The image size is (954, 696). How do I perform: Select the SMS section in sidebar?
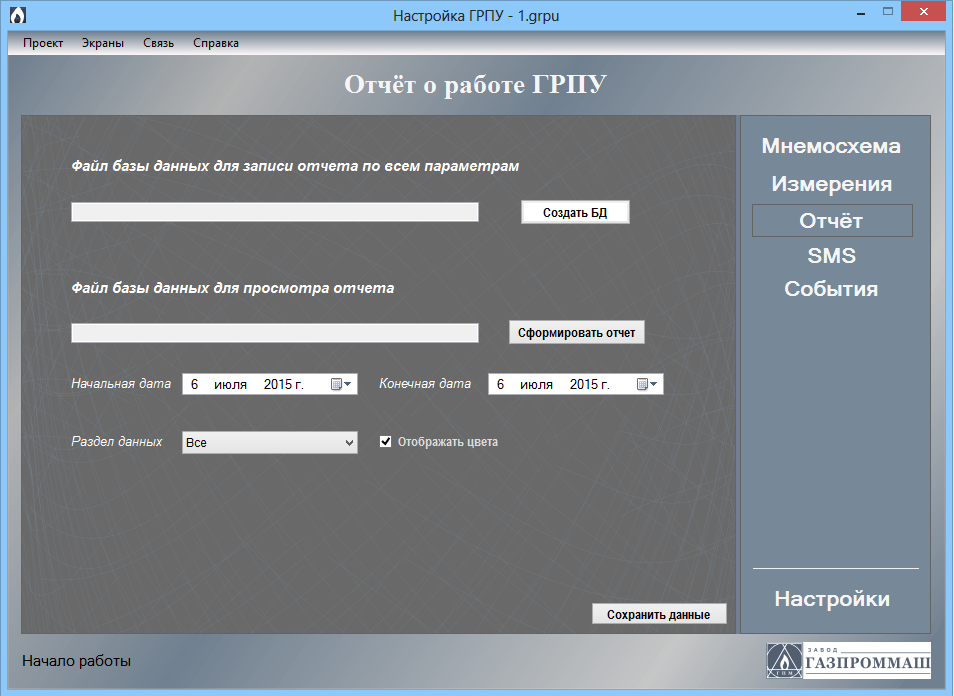[831, 256]
